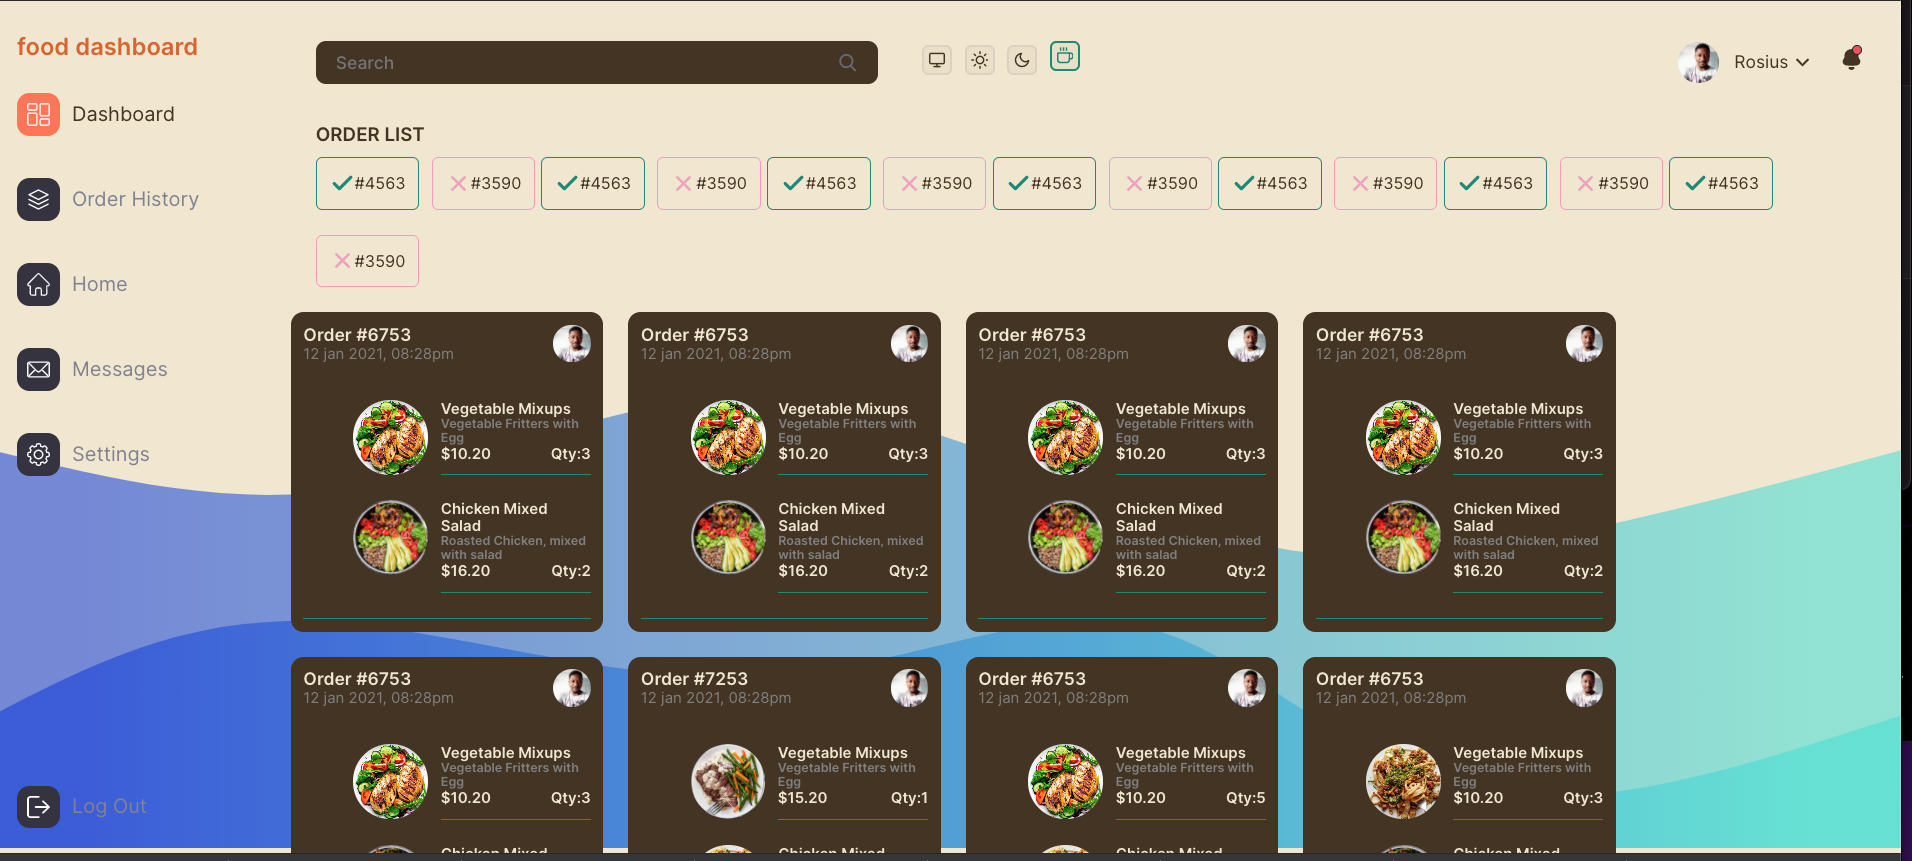
Task: Select Dashboard menu label
Action: coord(123,114)
